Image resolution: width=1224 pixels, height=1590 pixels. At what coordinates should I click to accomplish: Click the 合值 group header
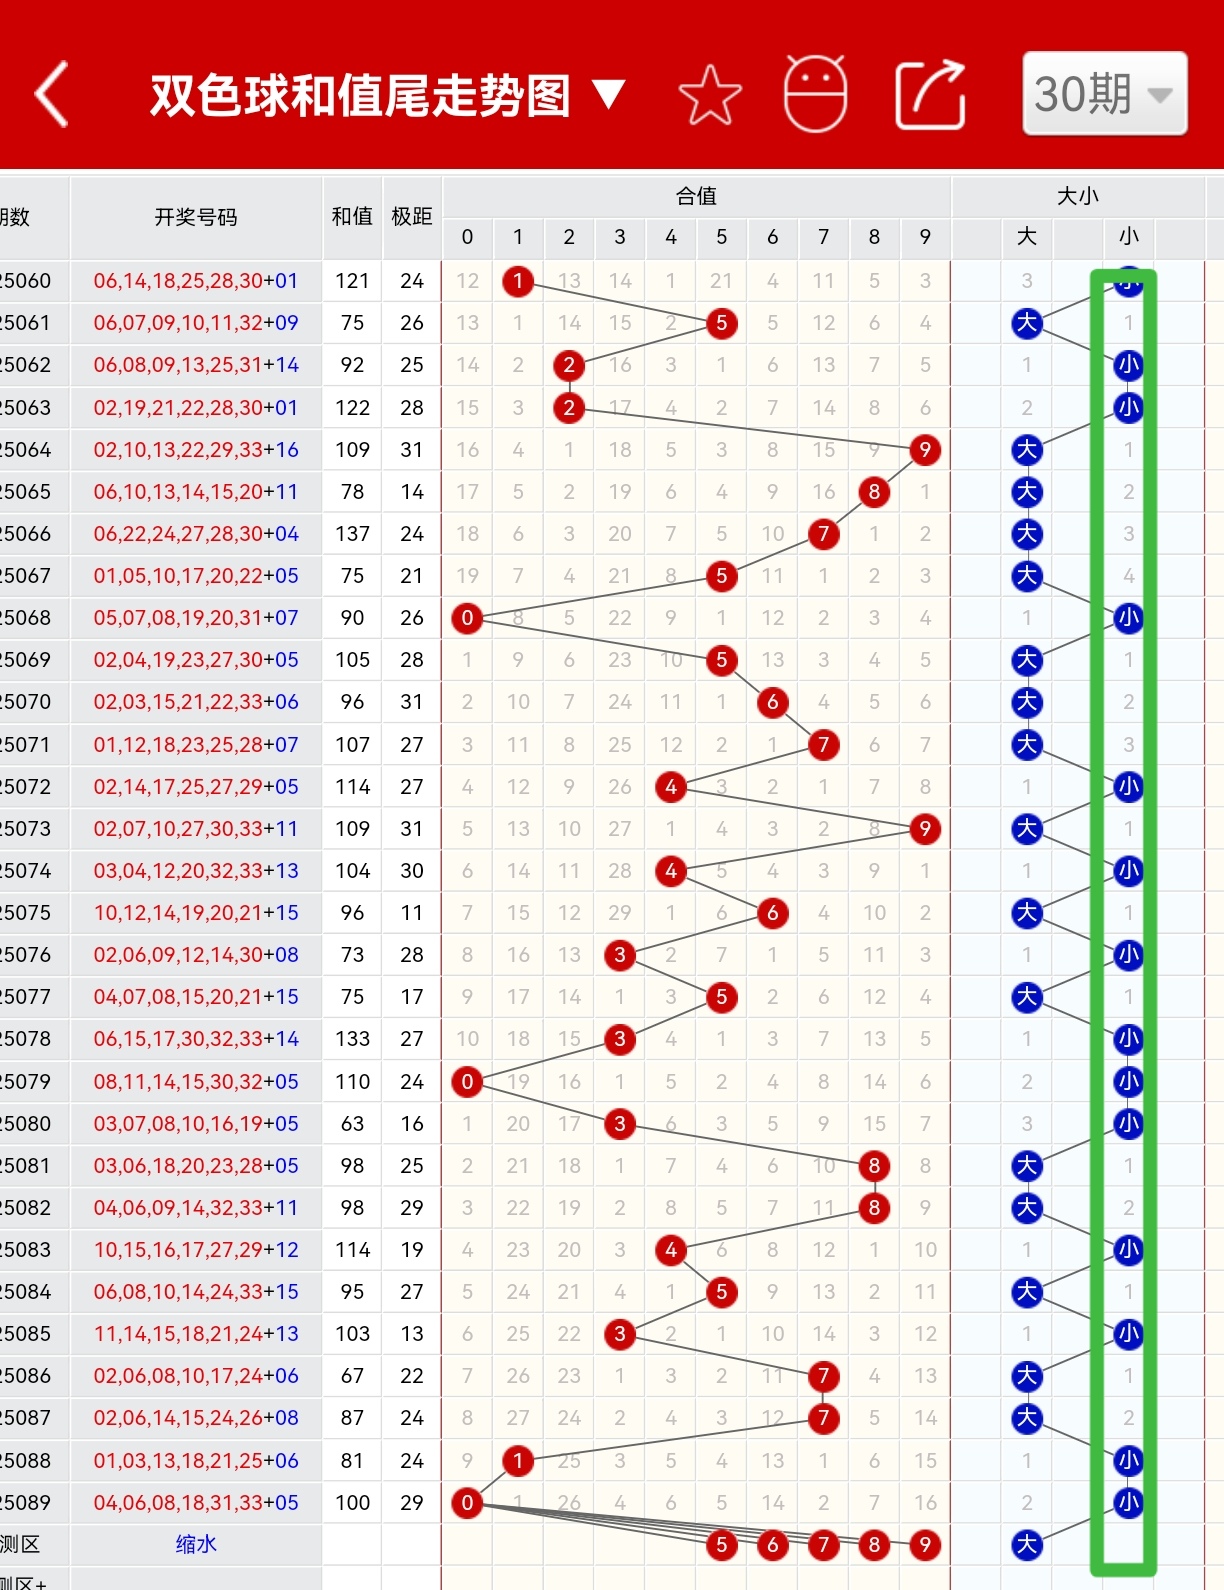point(696,196)
